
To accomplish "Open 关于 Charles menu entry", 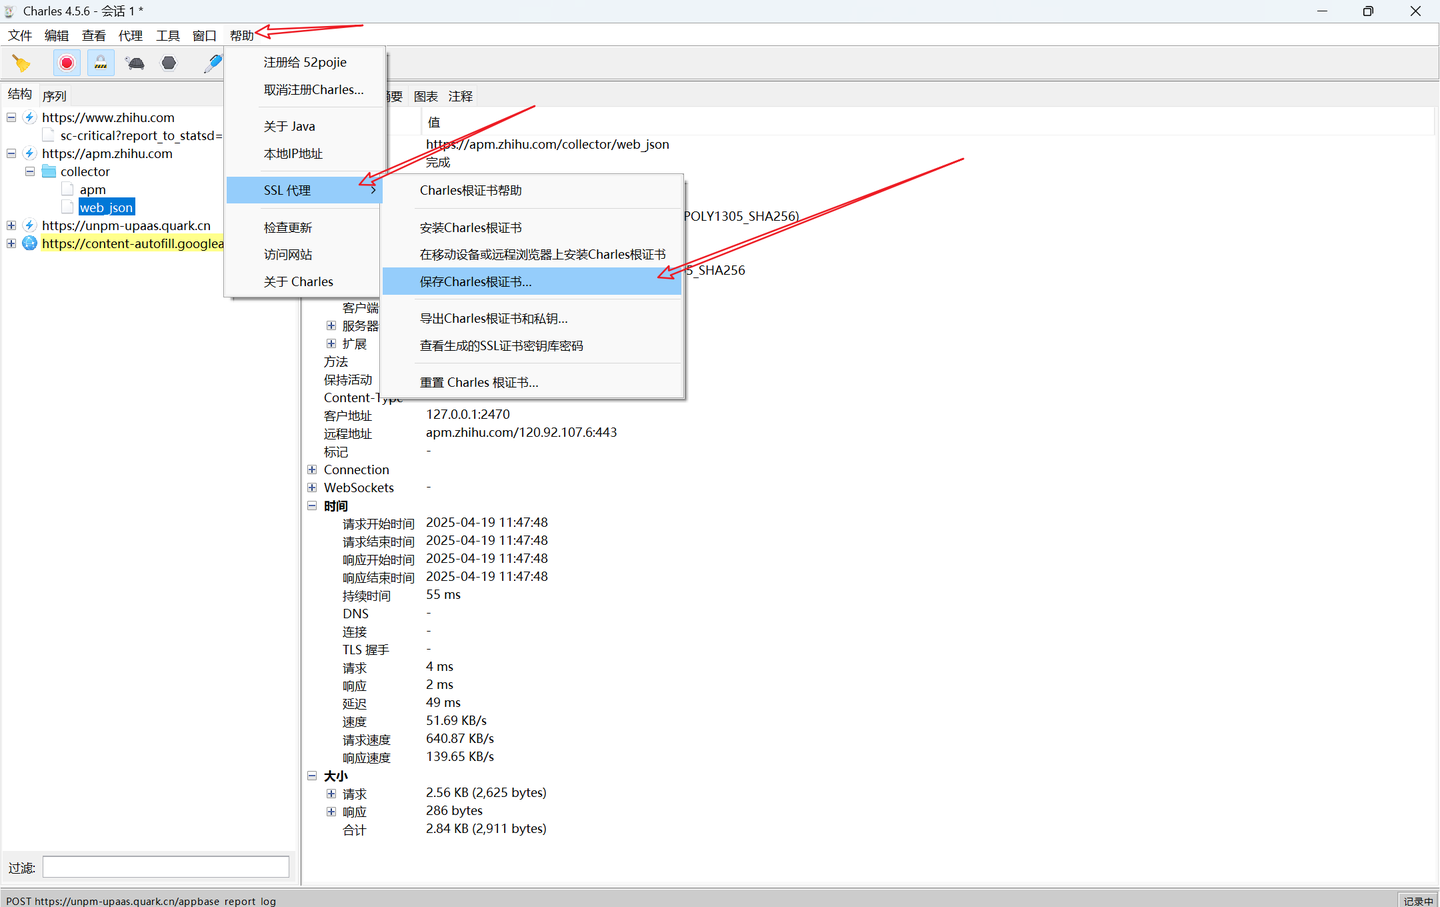I will tap(305, 281).
